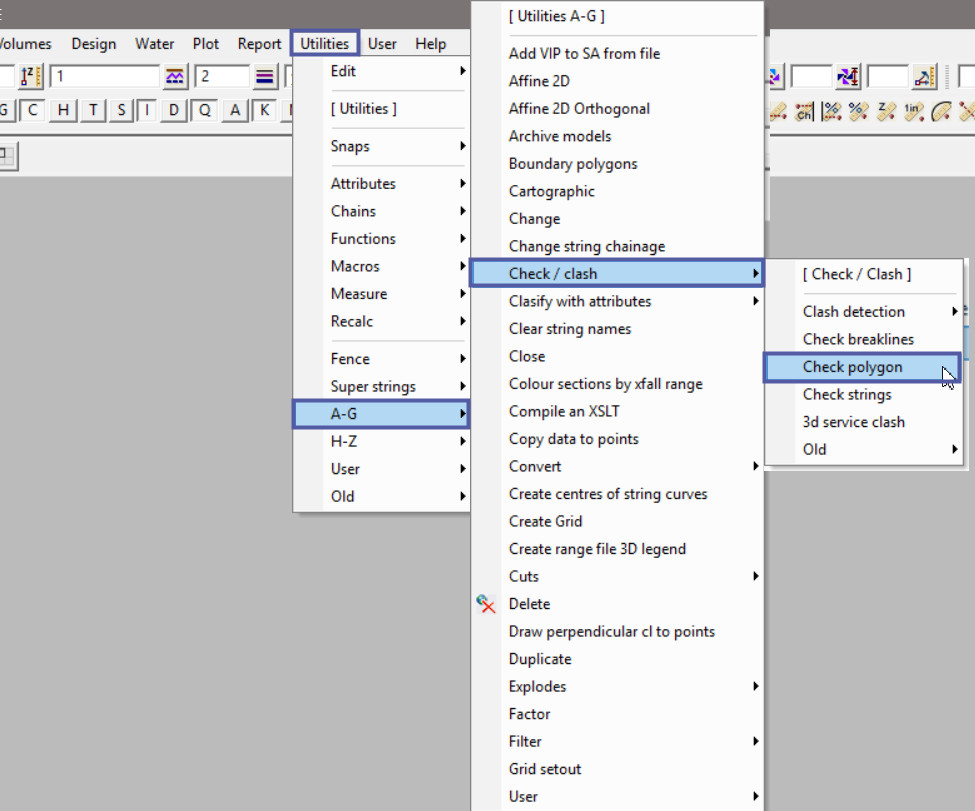Click the Delete icon with red cross

(486, 604)
